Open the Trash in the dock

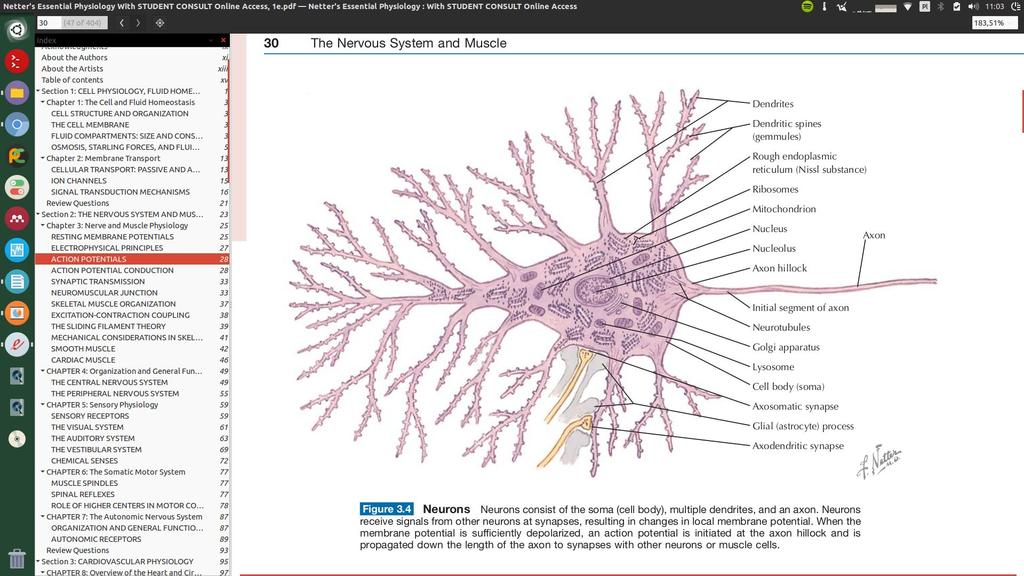coord(17,558)
